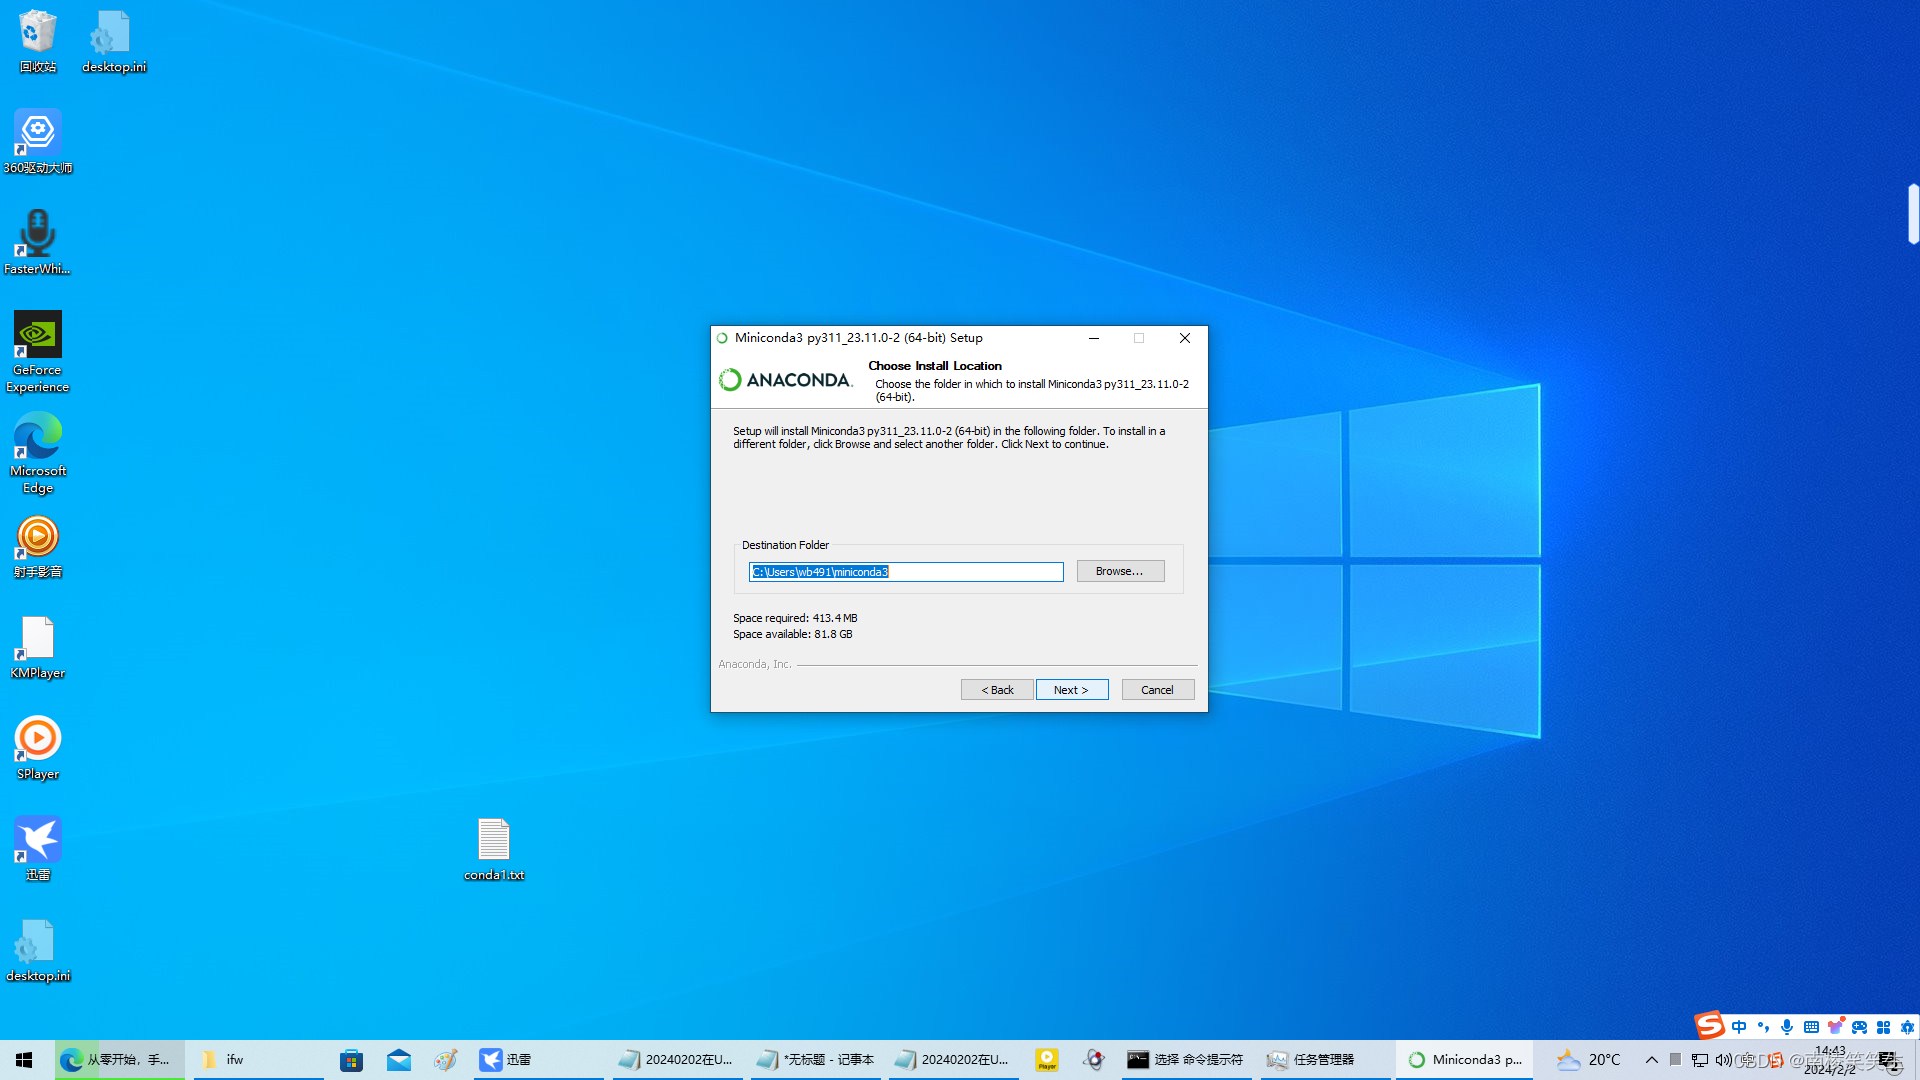Switch to *无标题 - 记事本 taskbar window
Screen dimensions: 1920x1080
(x=816, y=1060)
